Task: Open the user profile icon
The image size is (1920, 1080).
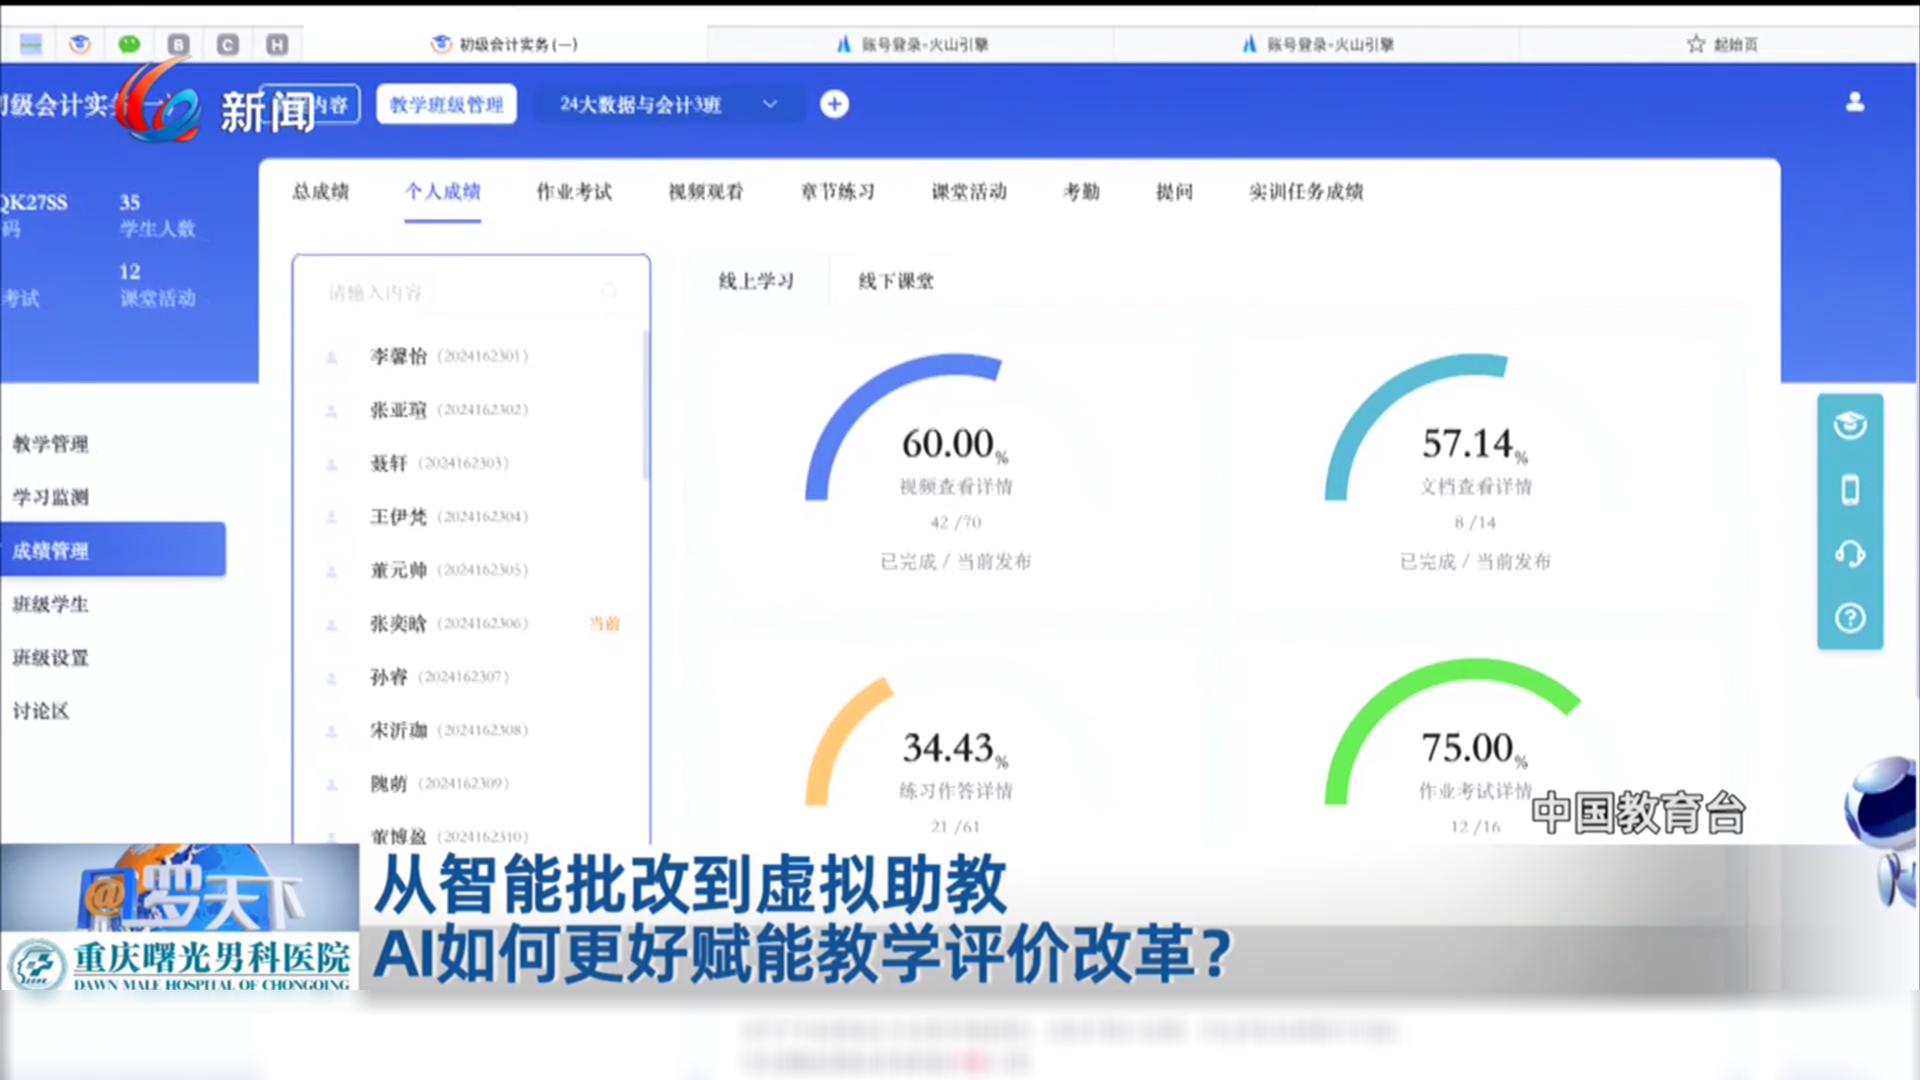Action: (x=1855, y=102)
